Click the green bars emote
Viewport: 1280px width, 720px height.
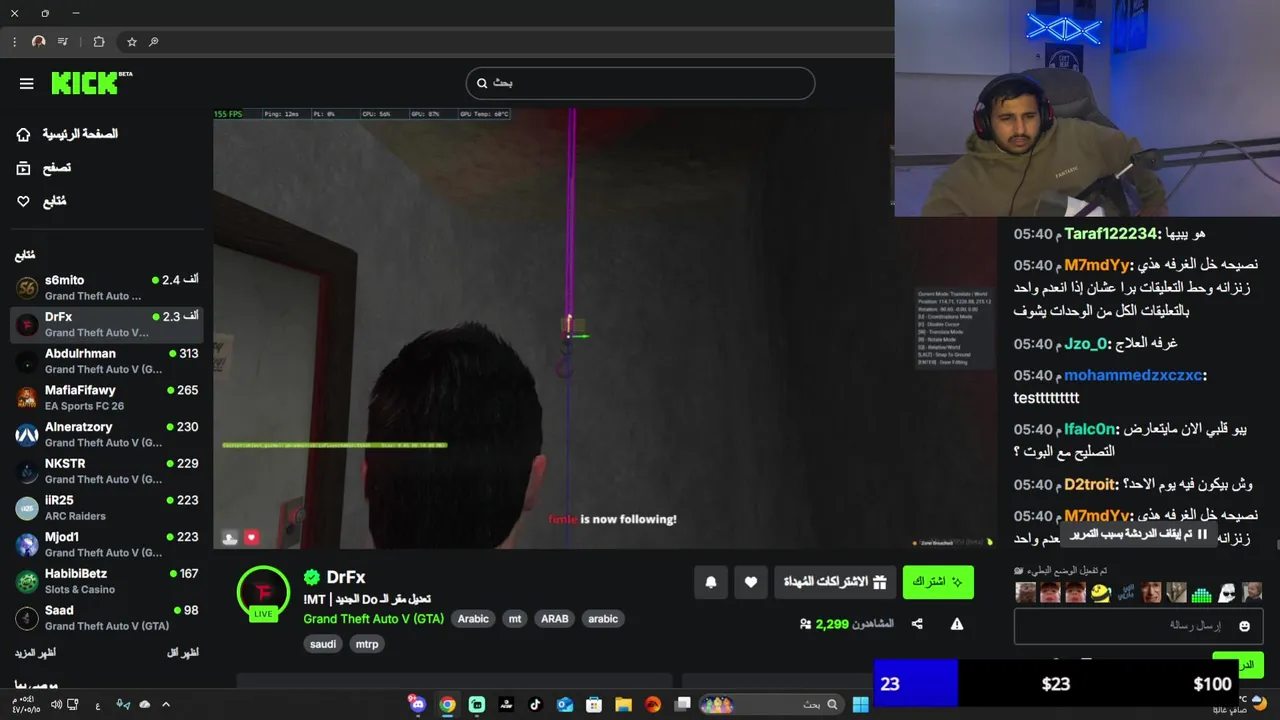(1201, 593)
